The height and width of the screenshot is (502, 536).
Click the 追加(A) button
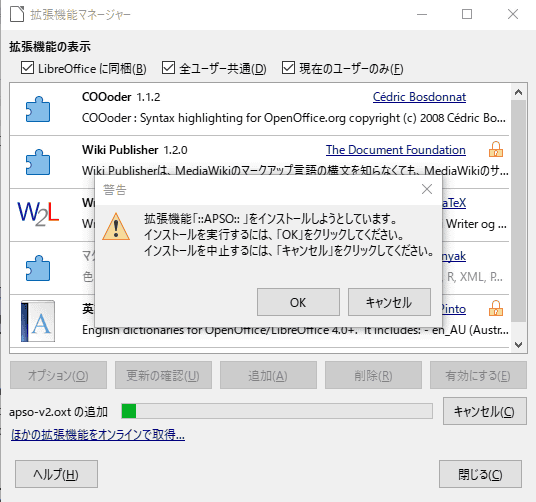pos(268,375)
